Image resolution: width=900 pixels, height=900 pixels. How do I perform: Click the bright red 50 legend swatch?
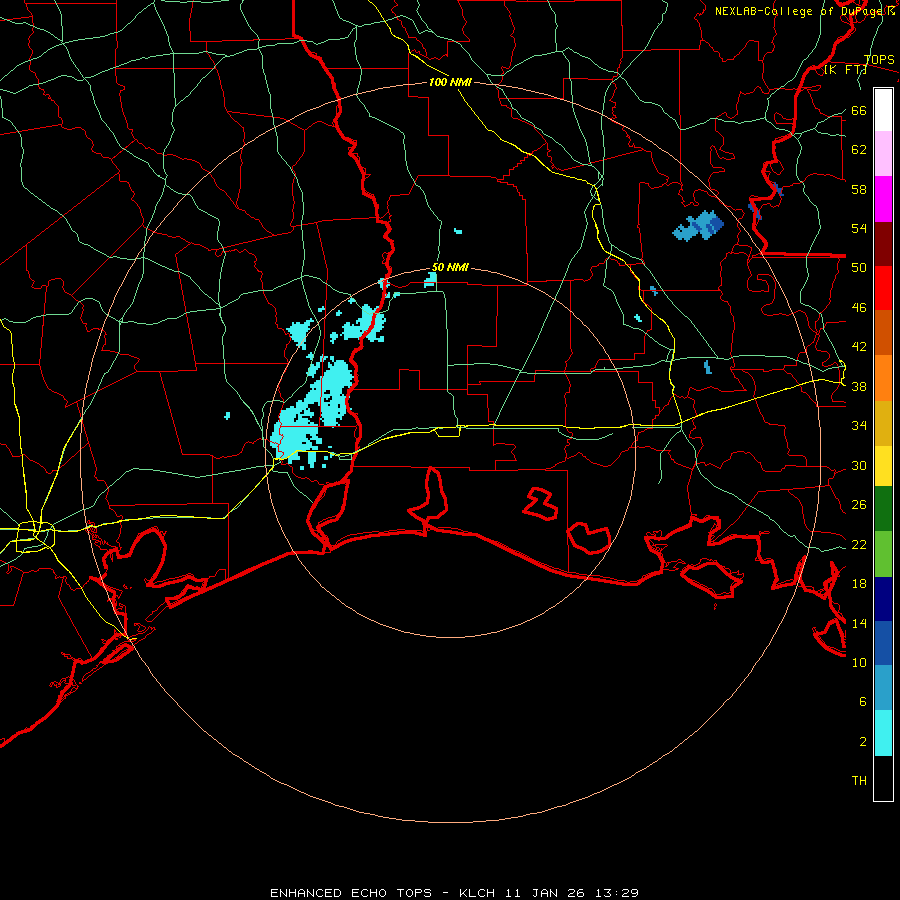coord(883,288)
